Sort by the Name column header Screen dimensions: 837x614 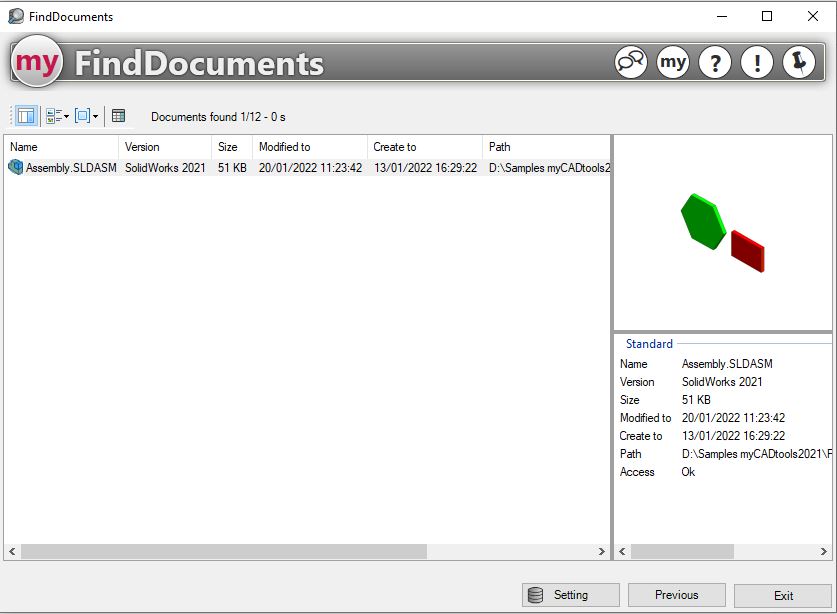point(60,147)
